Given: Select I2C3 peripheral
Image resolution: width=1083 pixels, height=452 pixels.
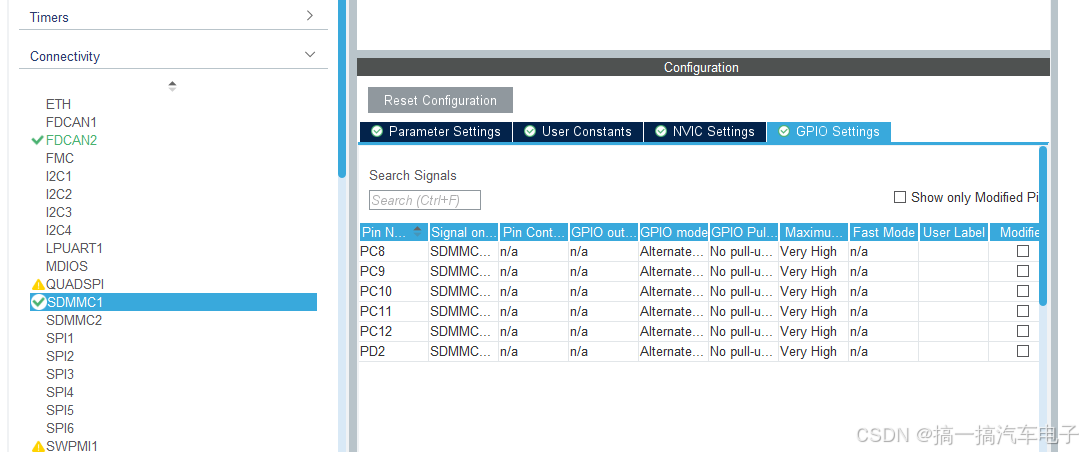Looking at the screenshot, I should coord(59,212).
